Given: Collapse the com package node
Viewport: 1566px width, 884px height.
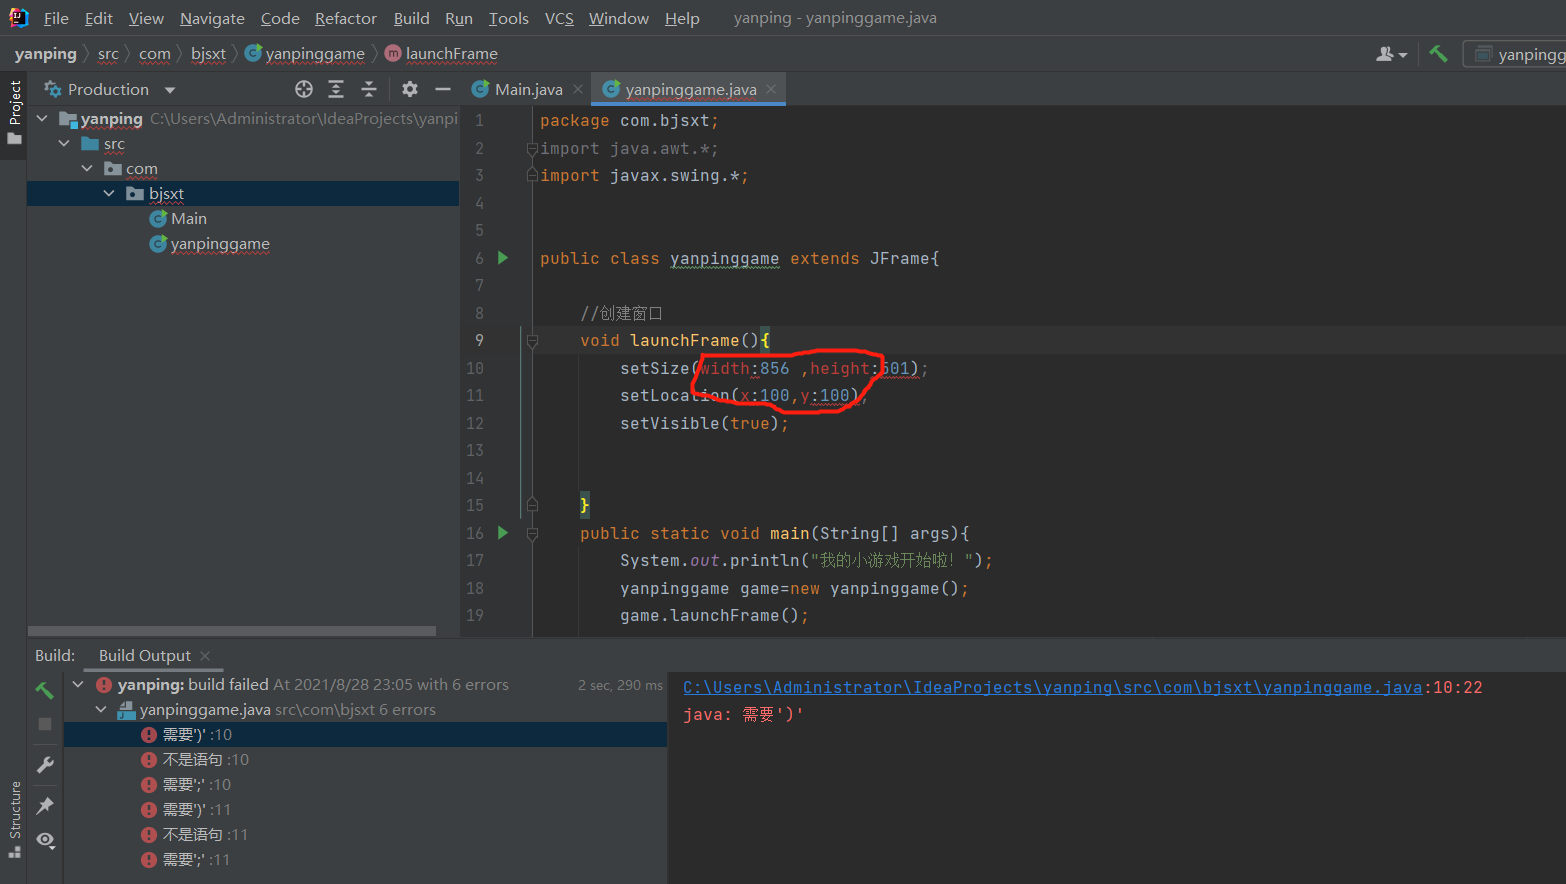Looking at the screenshot, I should coord(87,168).
